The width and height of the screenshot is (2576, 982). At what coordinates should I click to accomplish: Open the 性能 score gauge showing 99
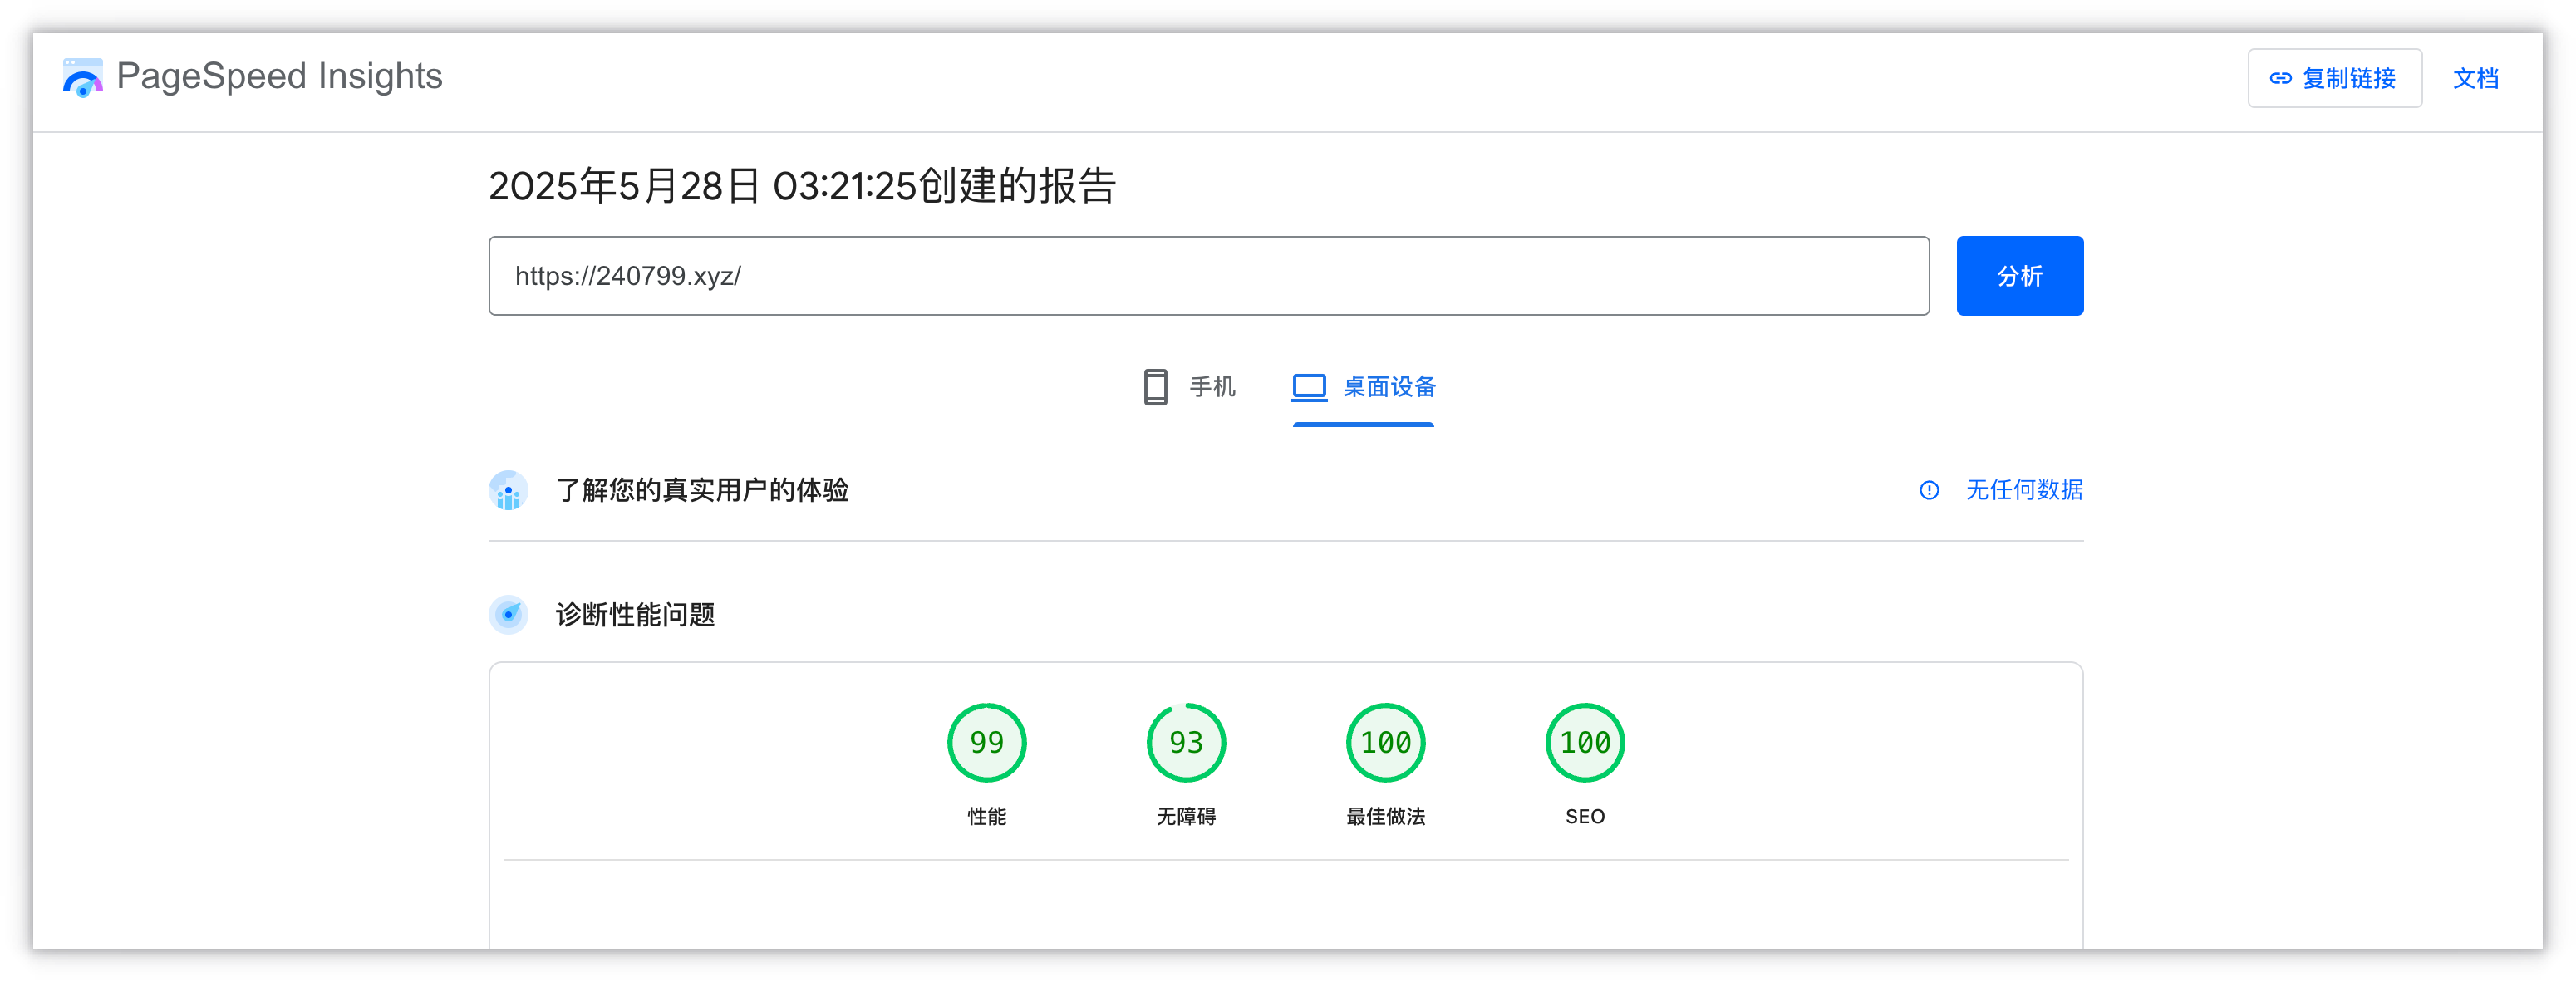(x=986, y=743)
